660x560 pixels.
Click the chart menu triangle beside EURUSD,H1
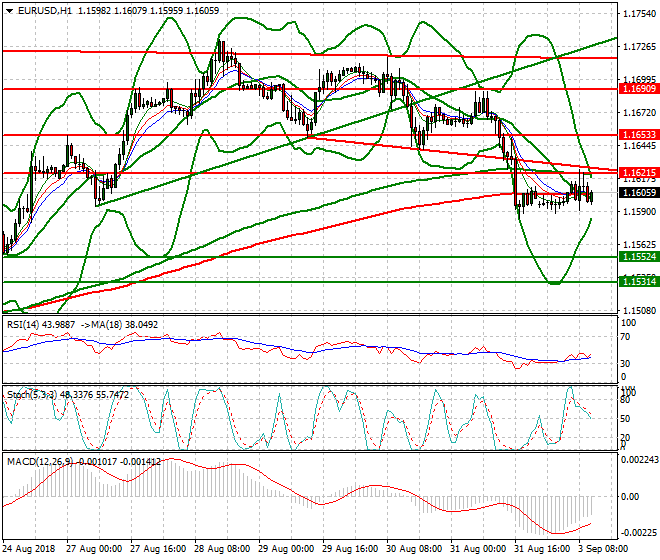pyautogui.click(x=9, y=11)
